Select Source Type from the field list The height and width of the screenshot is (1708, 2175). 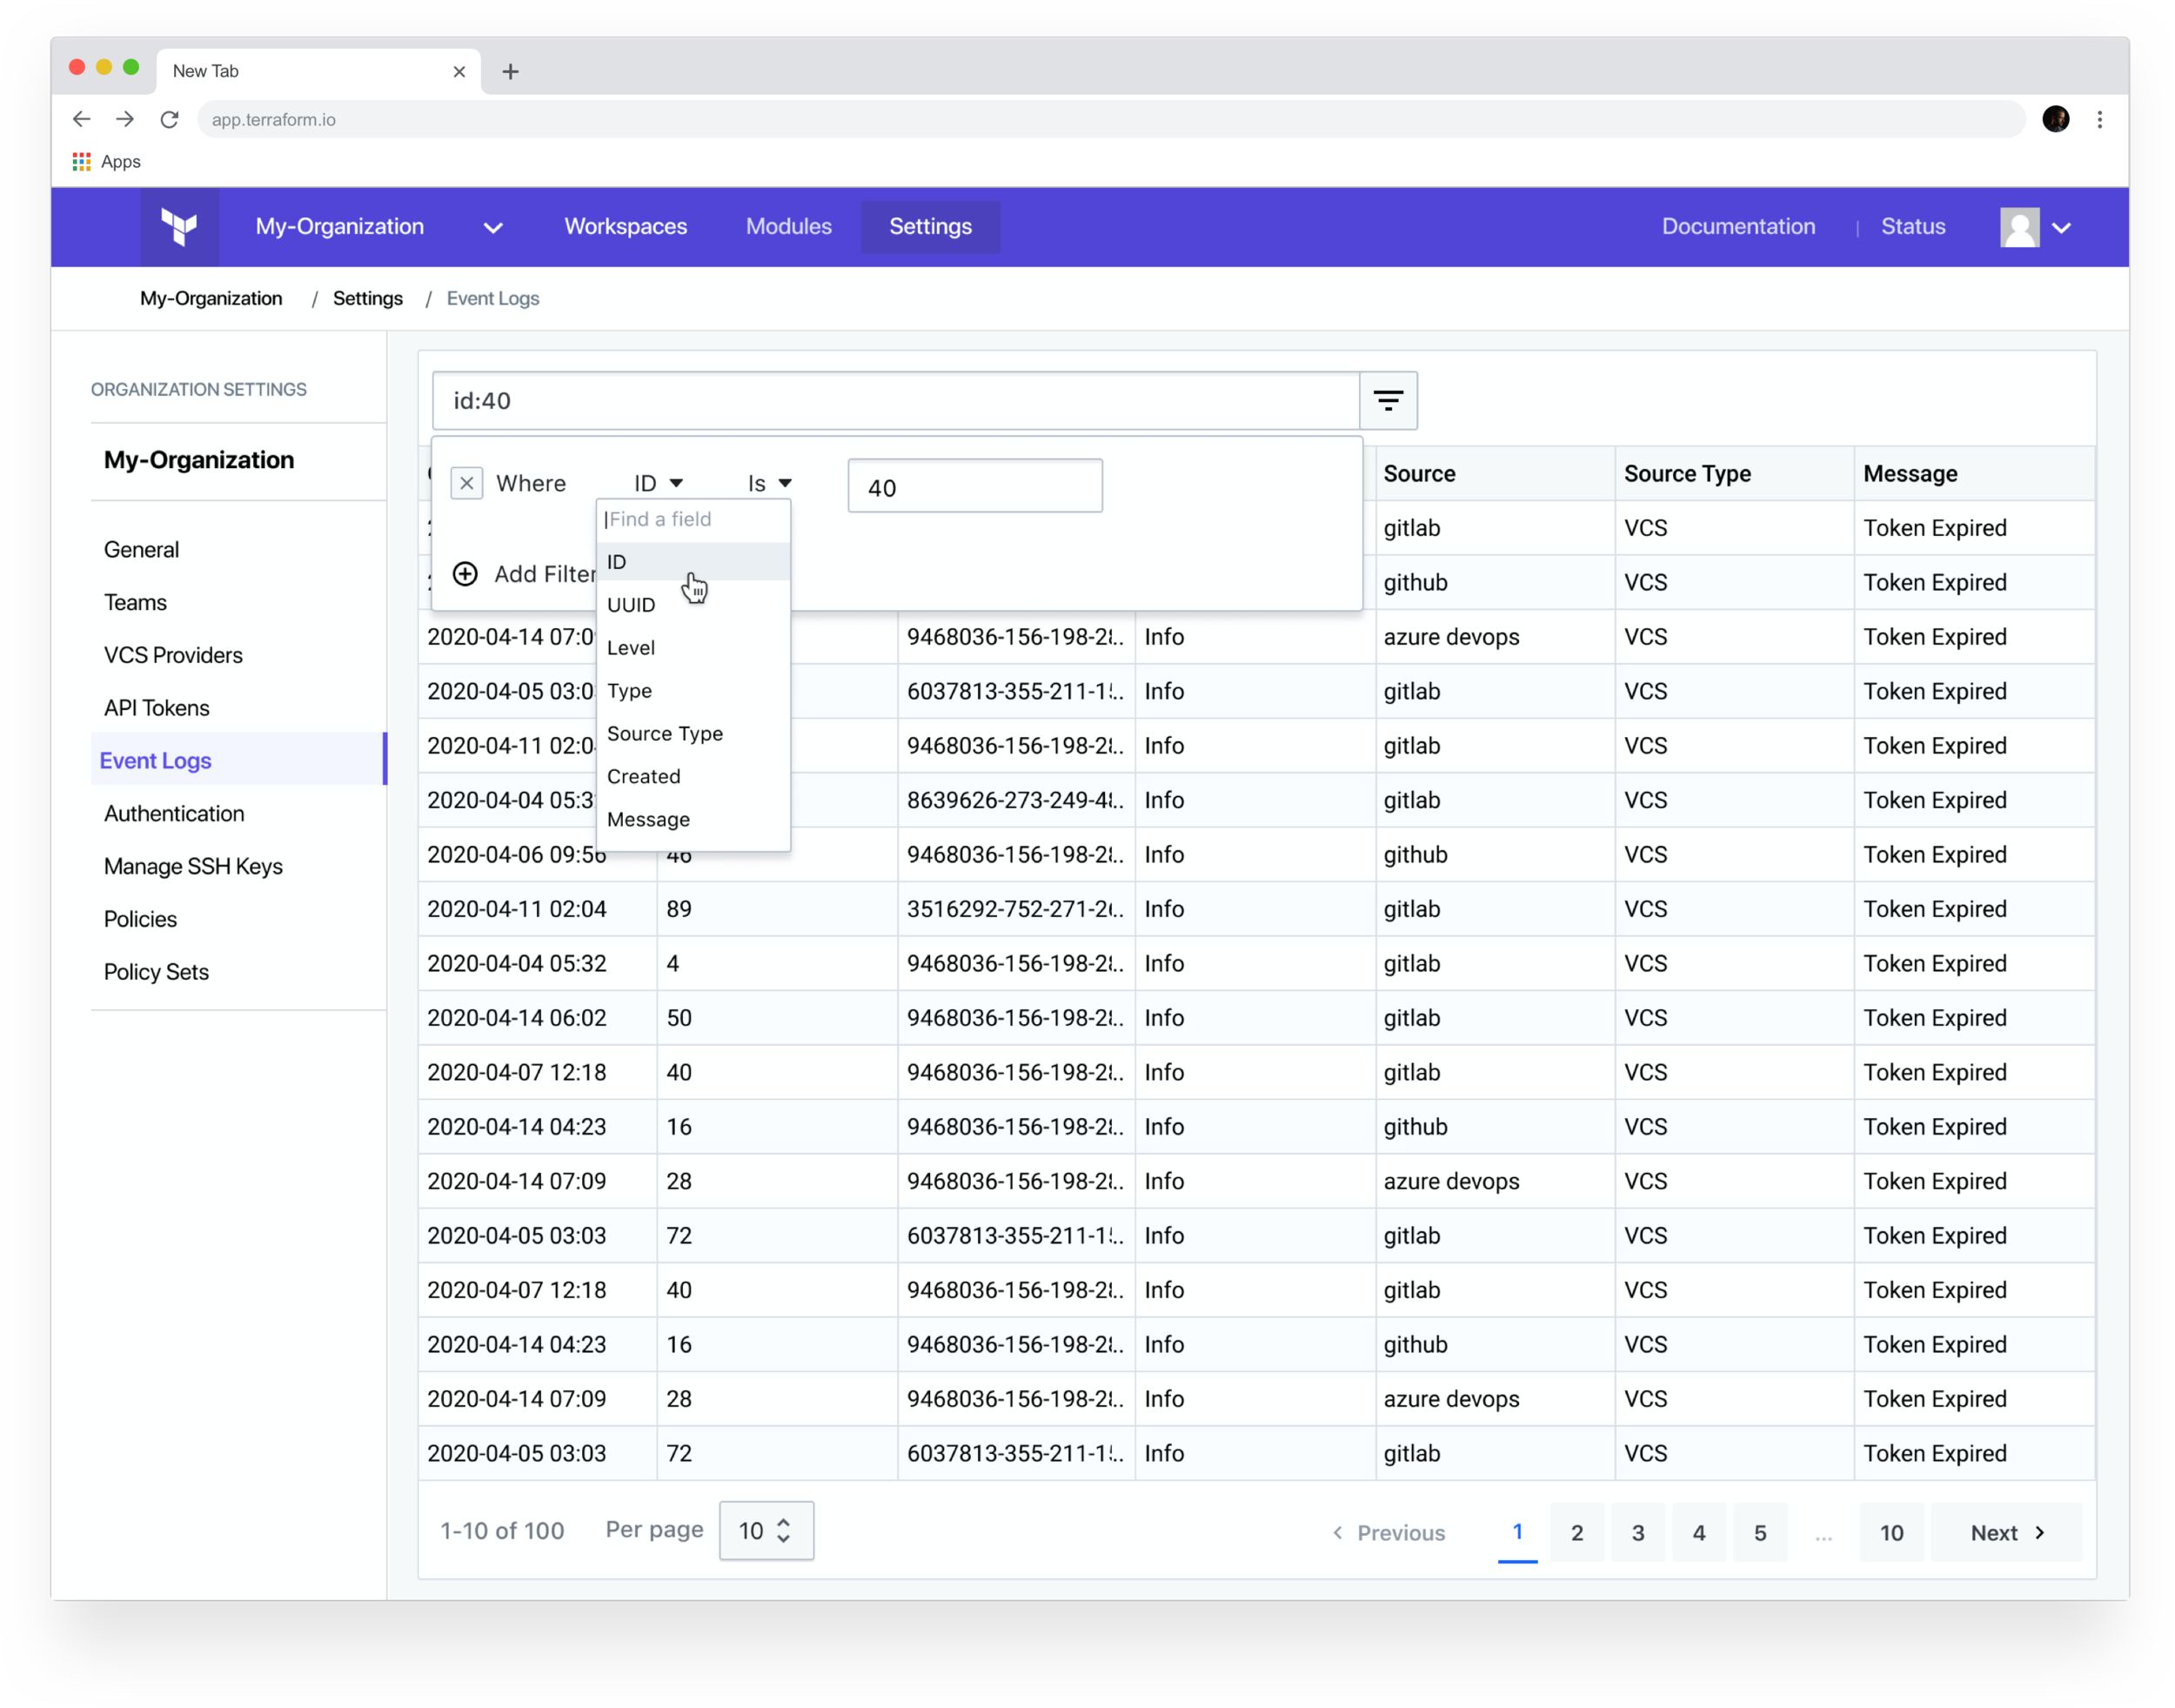[x=664, y=733]
